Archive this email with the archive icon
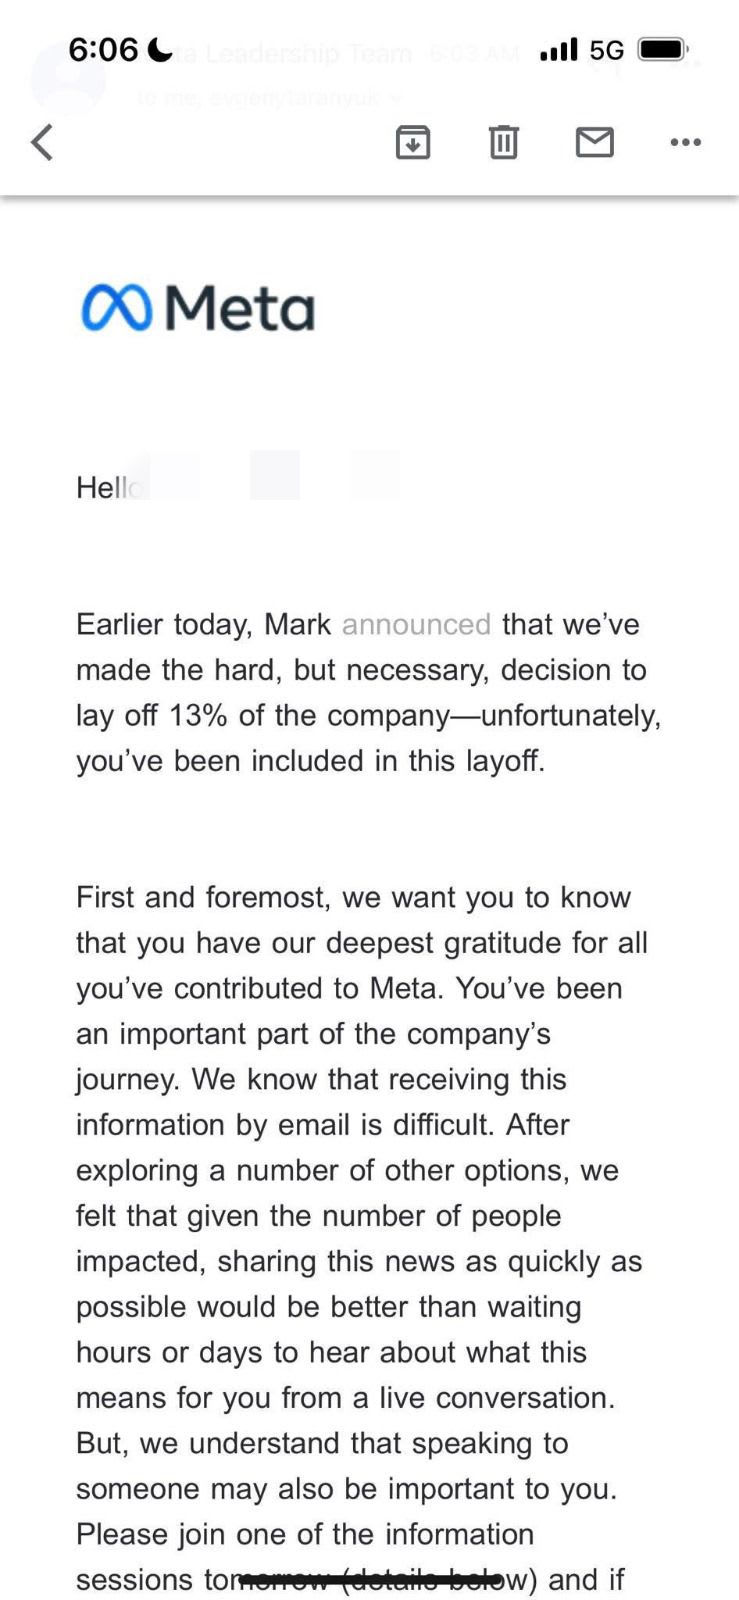 (x=413, y=142)
